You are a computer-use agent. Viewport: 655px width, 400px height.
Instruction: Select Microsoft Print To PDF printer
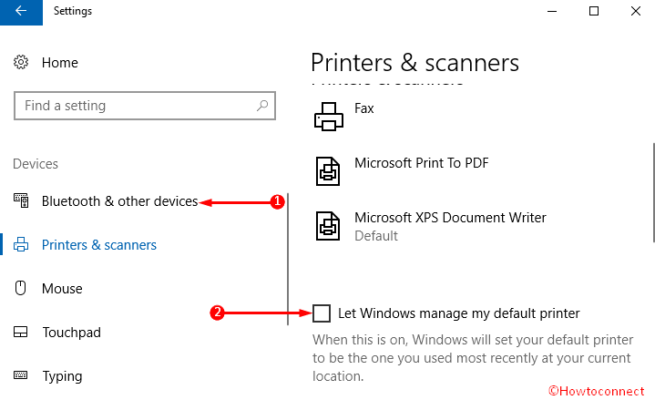421,163
